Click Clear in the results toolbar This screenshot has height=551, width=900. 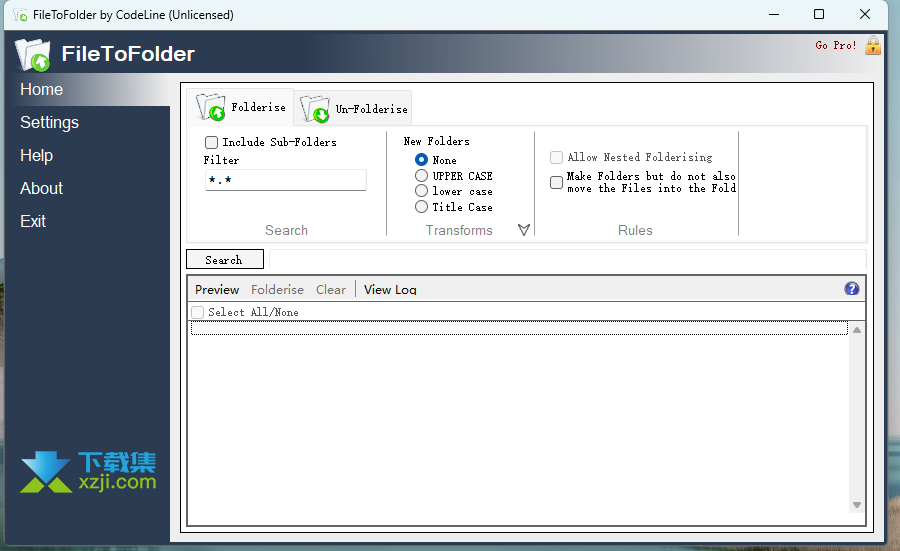point(331,290)
